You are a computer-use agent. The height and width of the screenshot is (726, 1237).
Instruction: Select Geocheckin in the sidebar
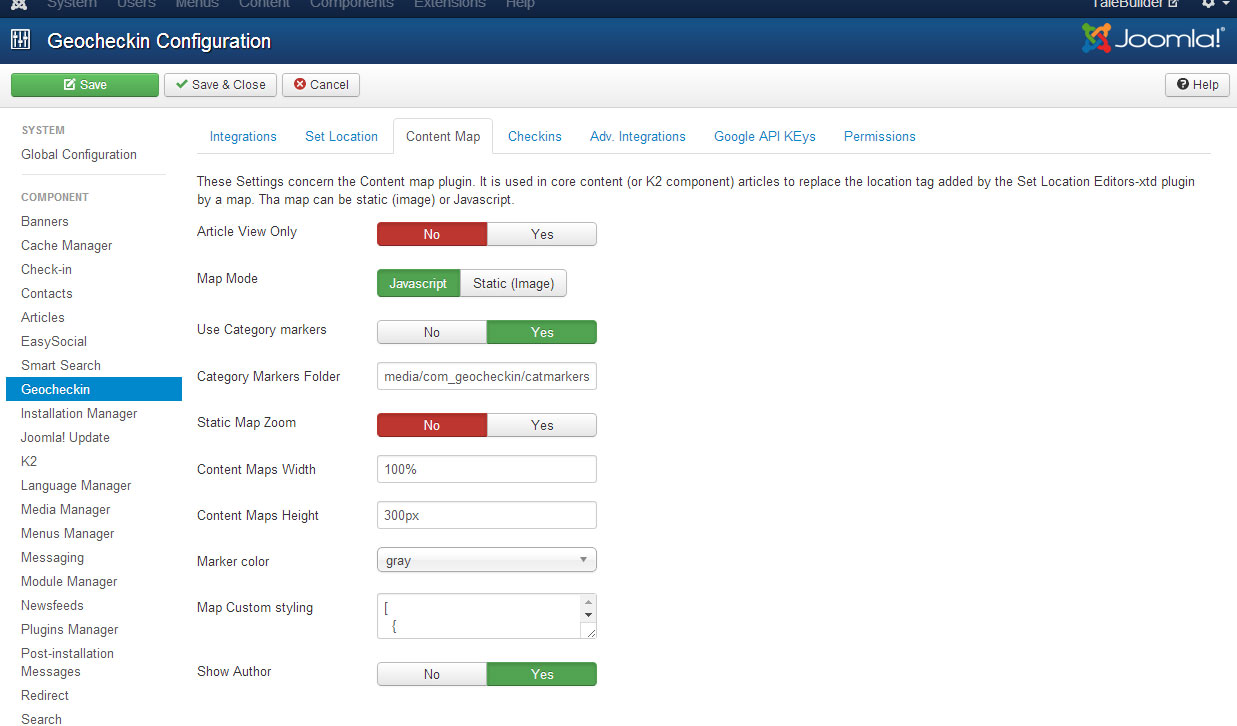pos(94,390)
